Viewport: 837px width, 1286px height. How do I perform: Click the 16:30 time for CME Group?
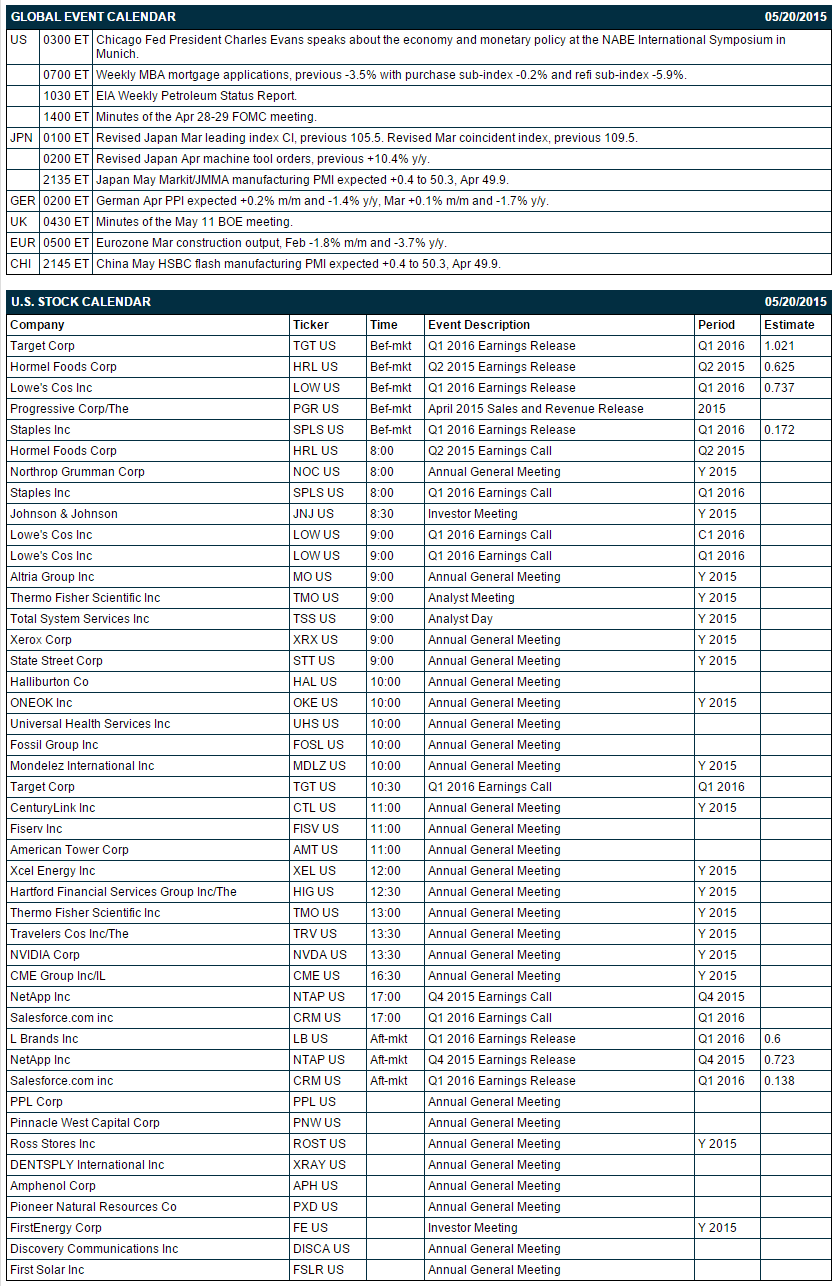point(385,976)
